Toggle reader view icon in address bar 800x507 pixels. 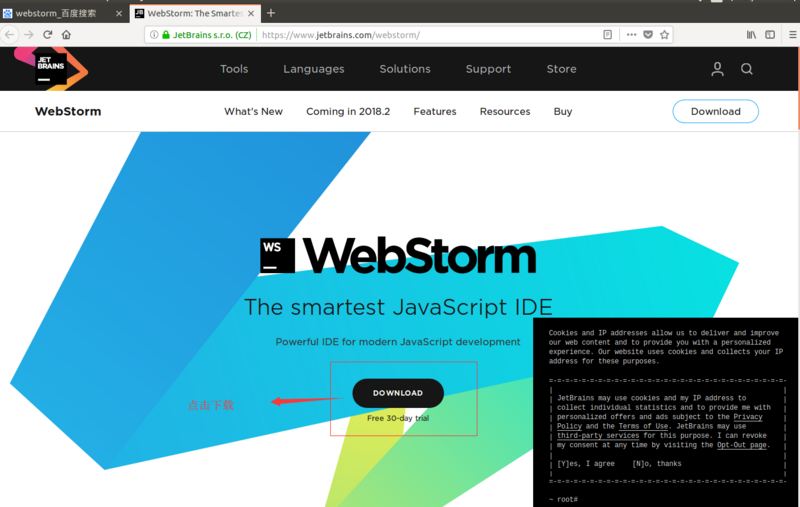pyautogui.click(x=607, y=35)
